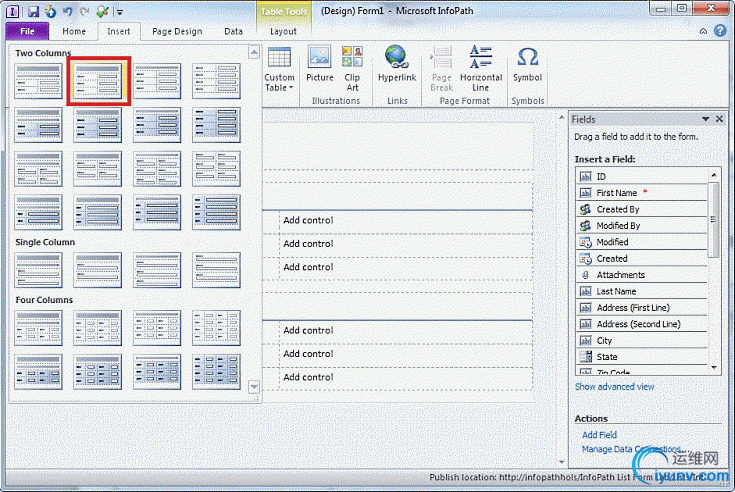This screenshot has width=735, height=492.
Task: Click the Hyperlink globe icon
Action: [397, 66]
